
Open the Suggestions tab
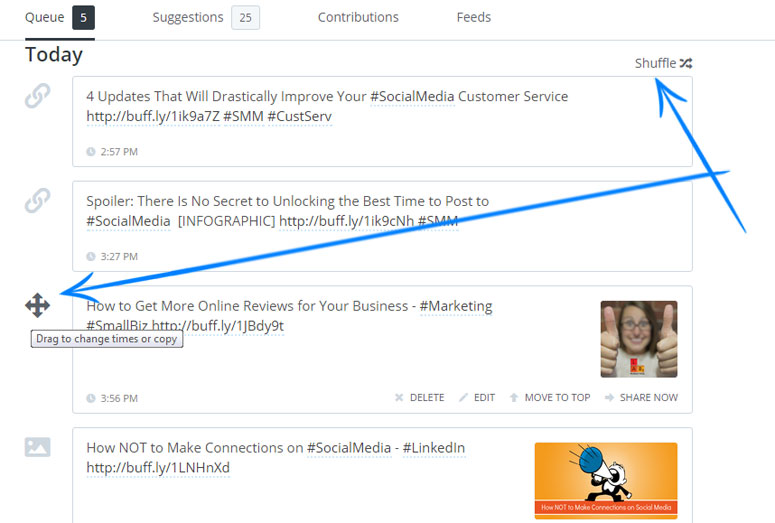188,17
